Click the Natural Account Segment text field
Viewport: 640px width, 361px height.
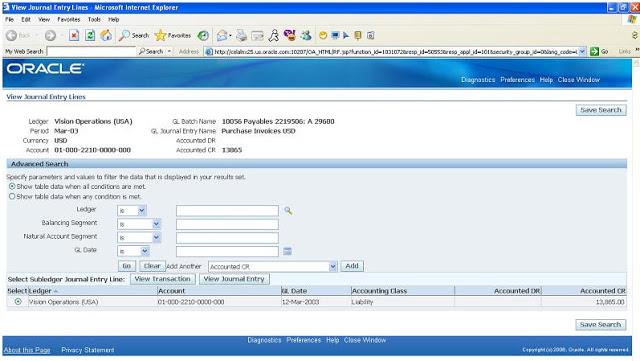coord(227,238)
